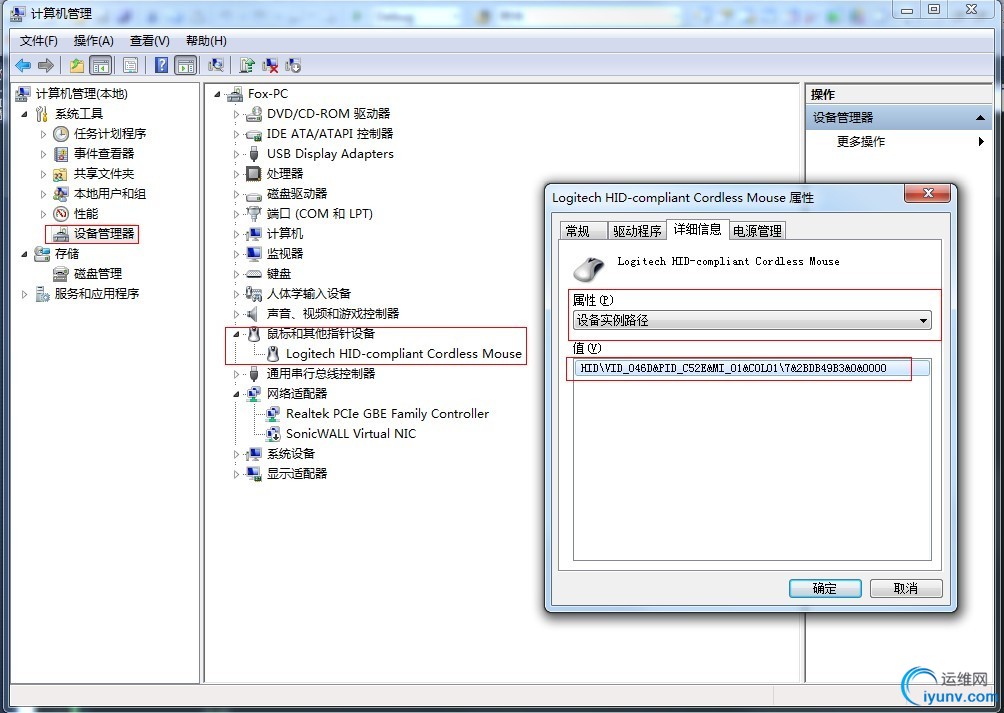1004x713 pixels.
Task: Collapse the 网络适配器 category
Action: (x=236, y=394)
